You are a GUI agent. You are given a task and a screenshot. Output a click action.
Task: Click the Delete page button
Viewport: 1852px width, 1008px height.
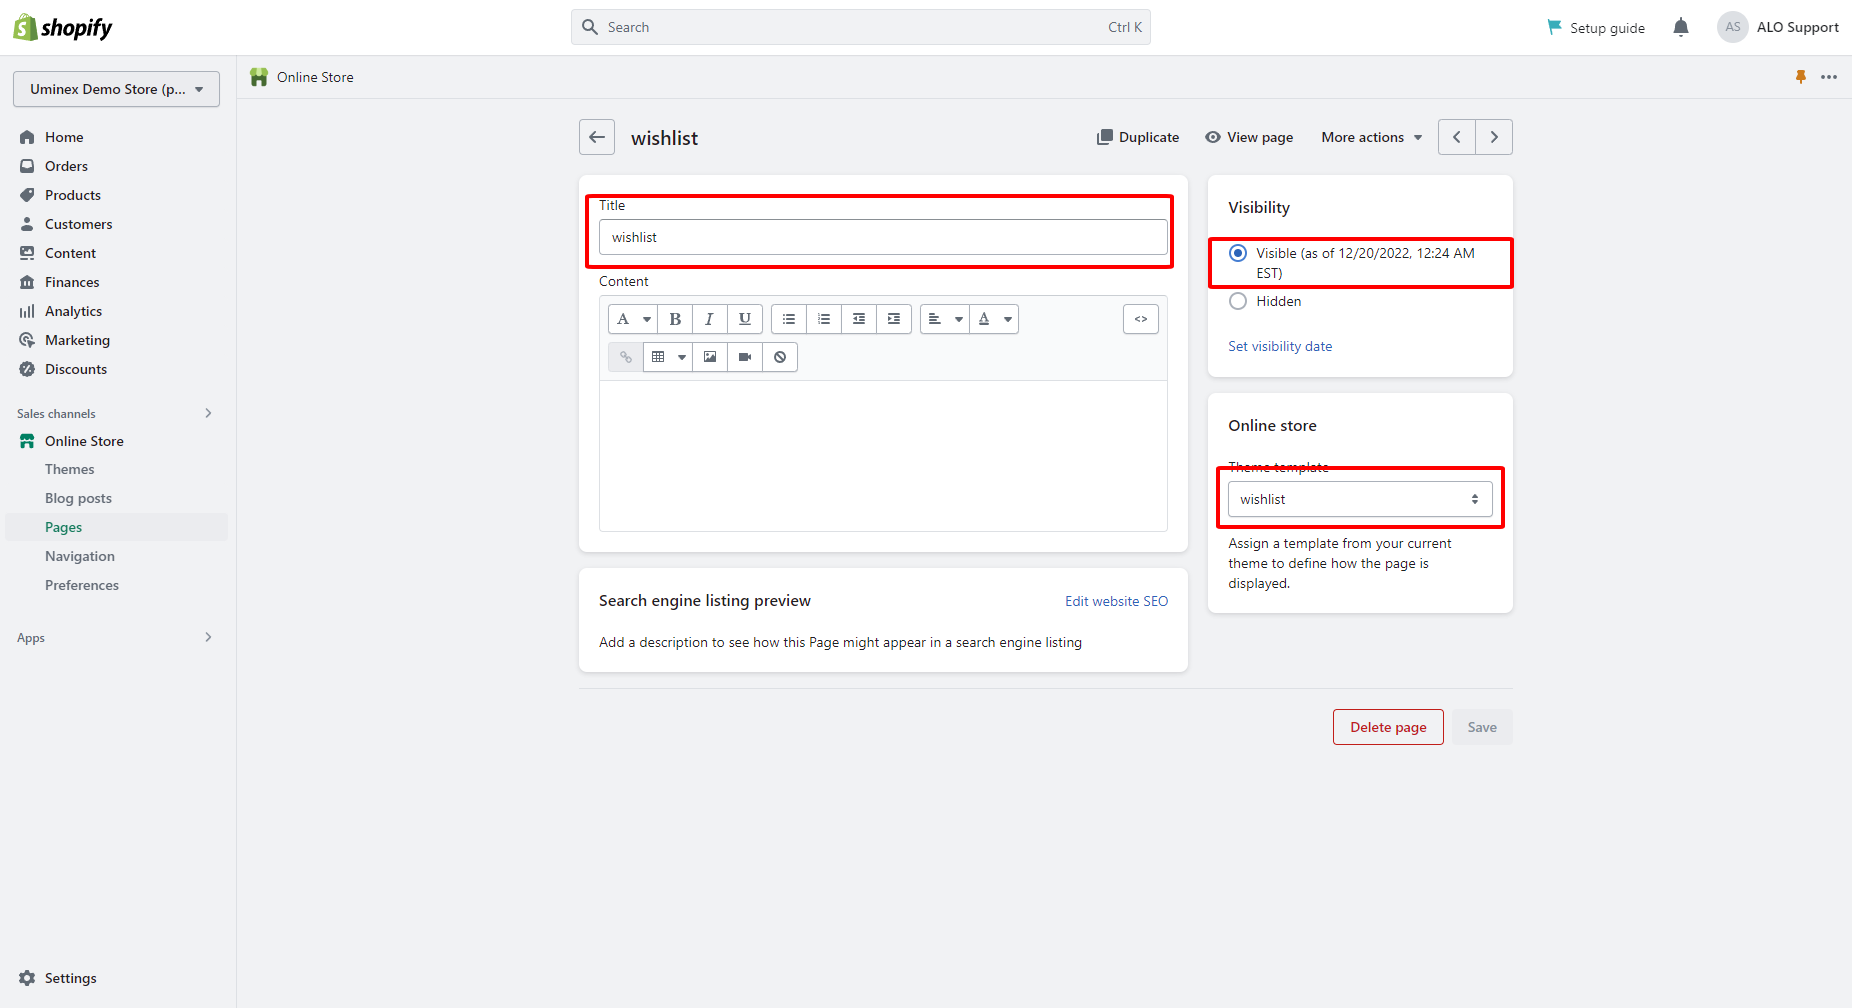pos(1388,727)
